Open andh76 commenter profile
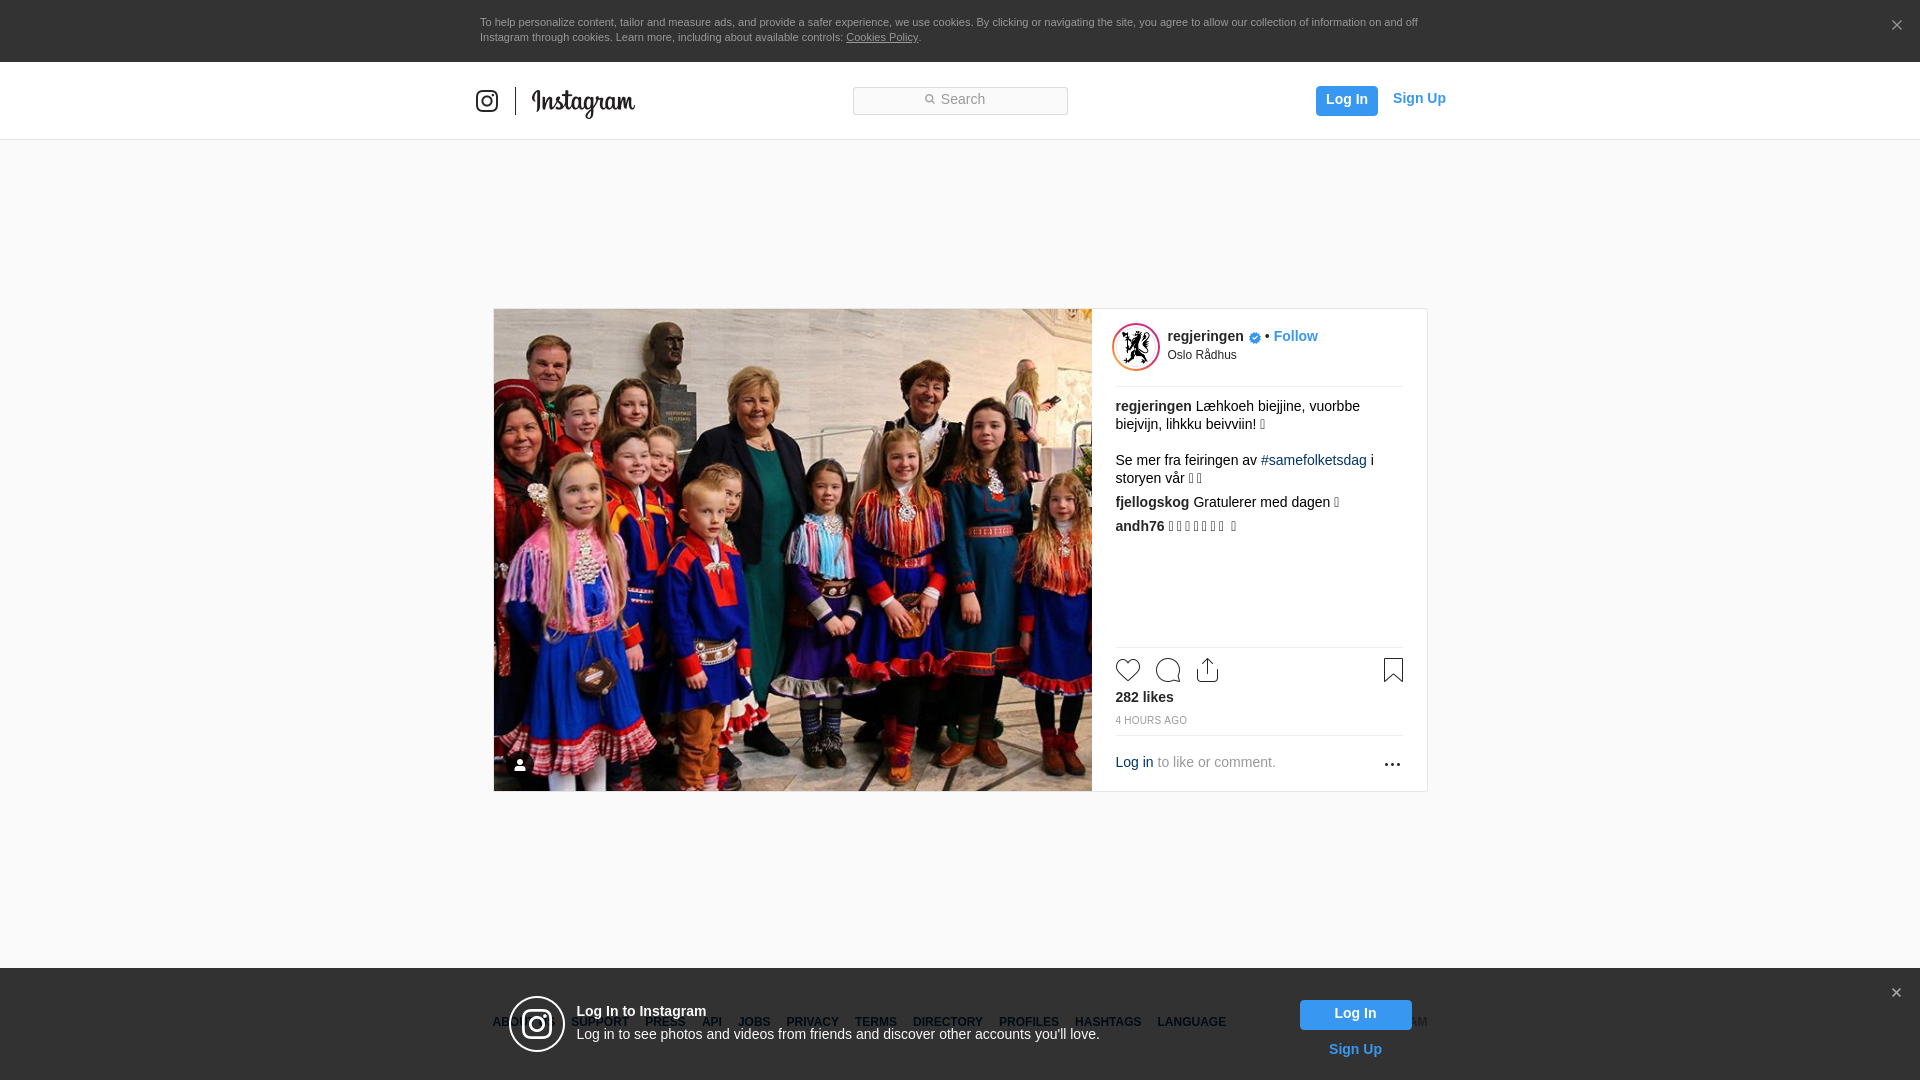The width and height of the screenshot is (1920, 1080). coord(1140,526)
